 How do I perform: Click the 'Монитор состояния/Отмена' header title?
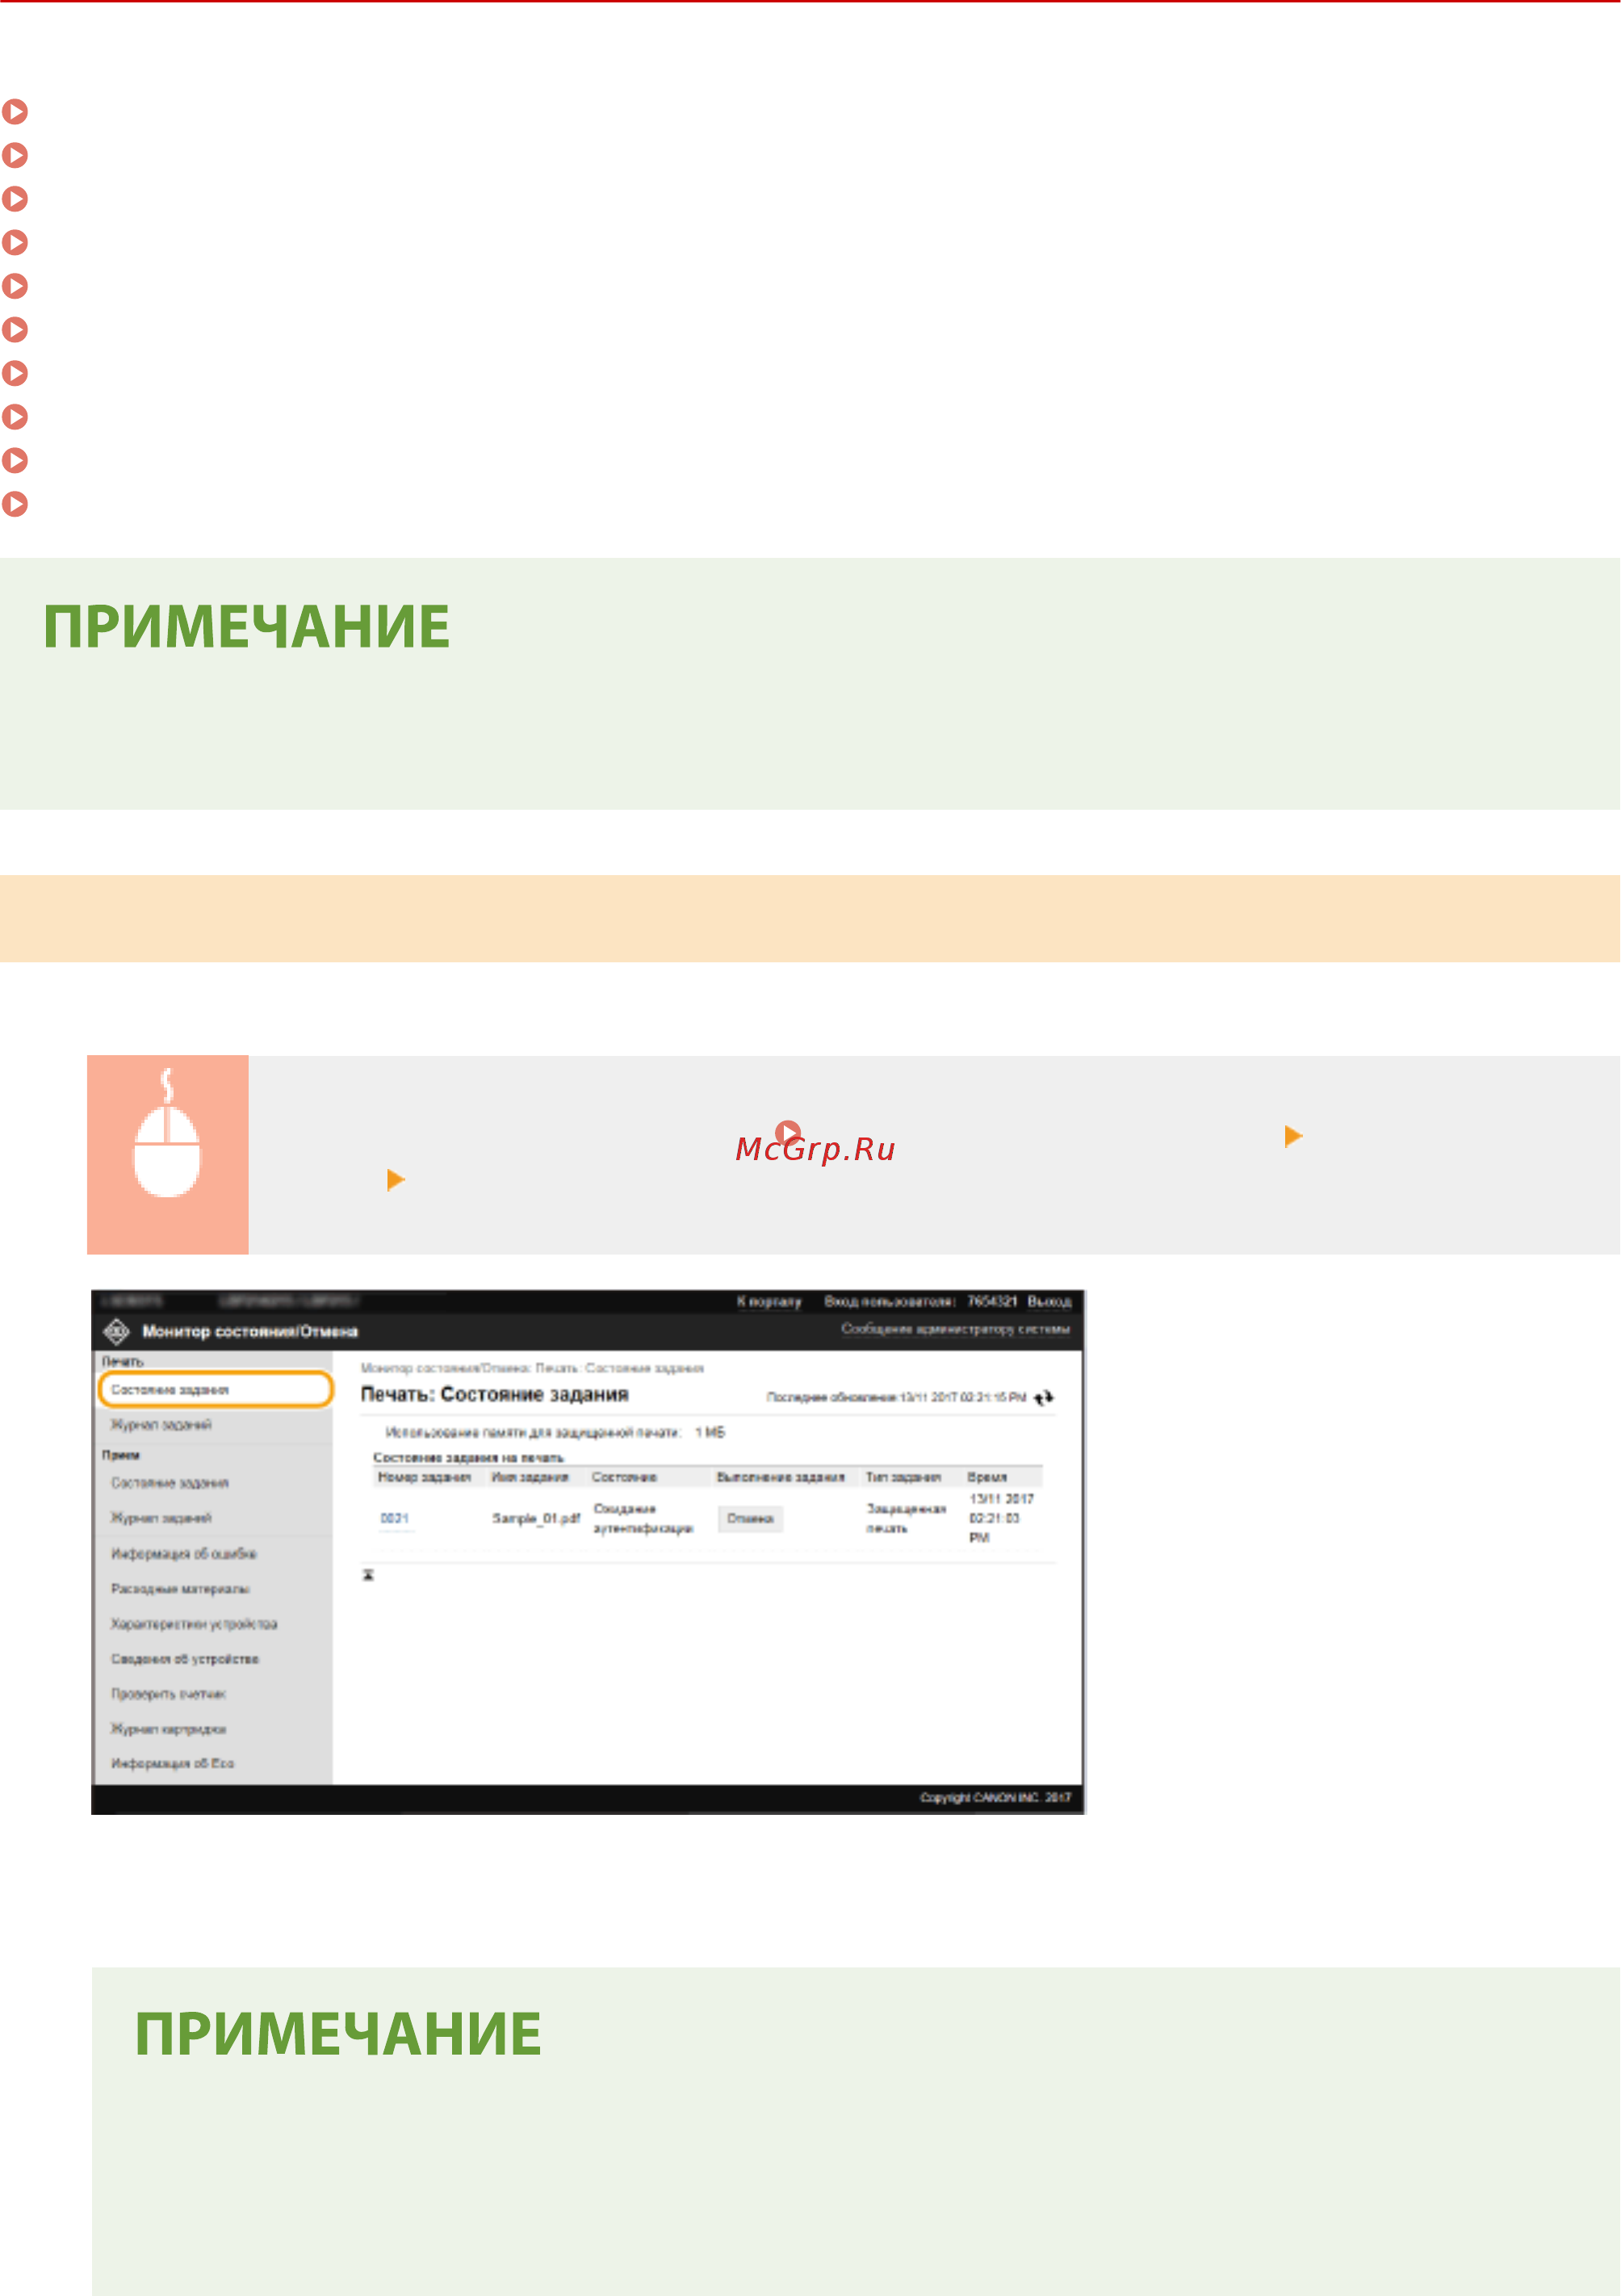tap(250, 1331)
